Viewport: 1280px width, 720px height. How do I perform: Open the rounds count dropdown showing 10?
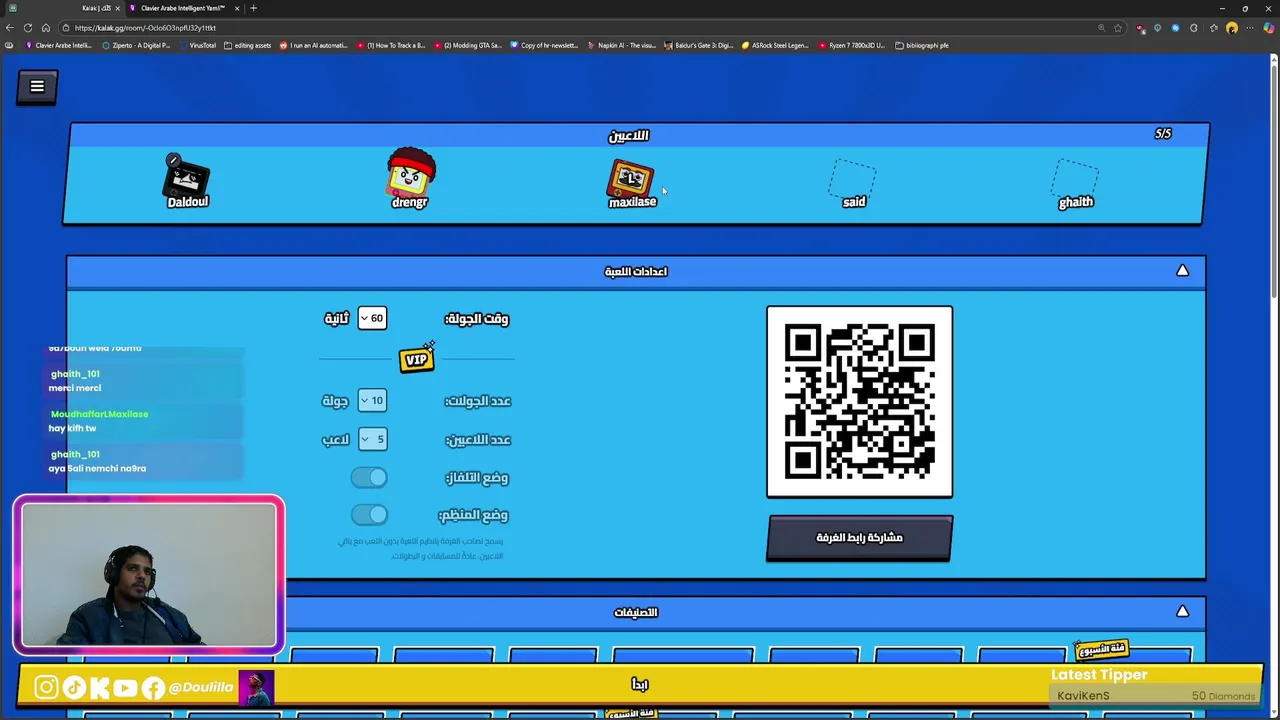click(372, 400)
